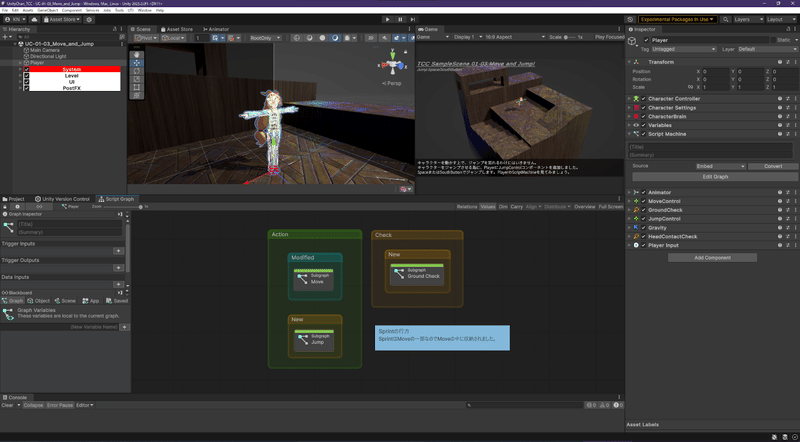The image size is (800, 442).
Task: Click the Edit Graph button
Action: coord(713,177)
